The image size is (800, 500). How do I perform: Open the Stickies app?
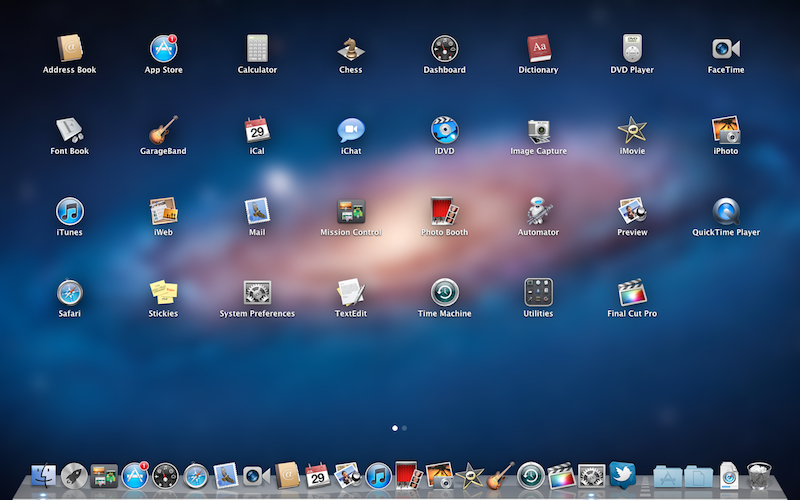[163, 292]
